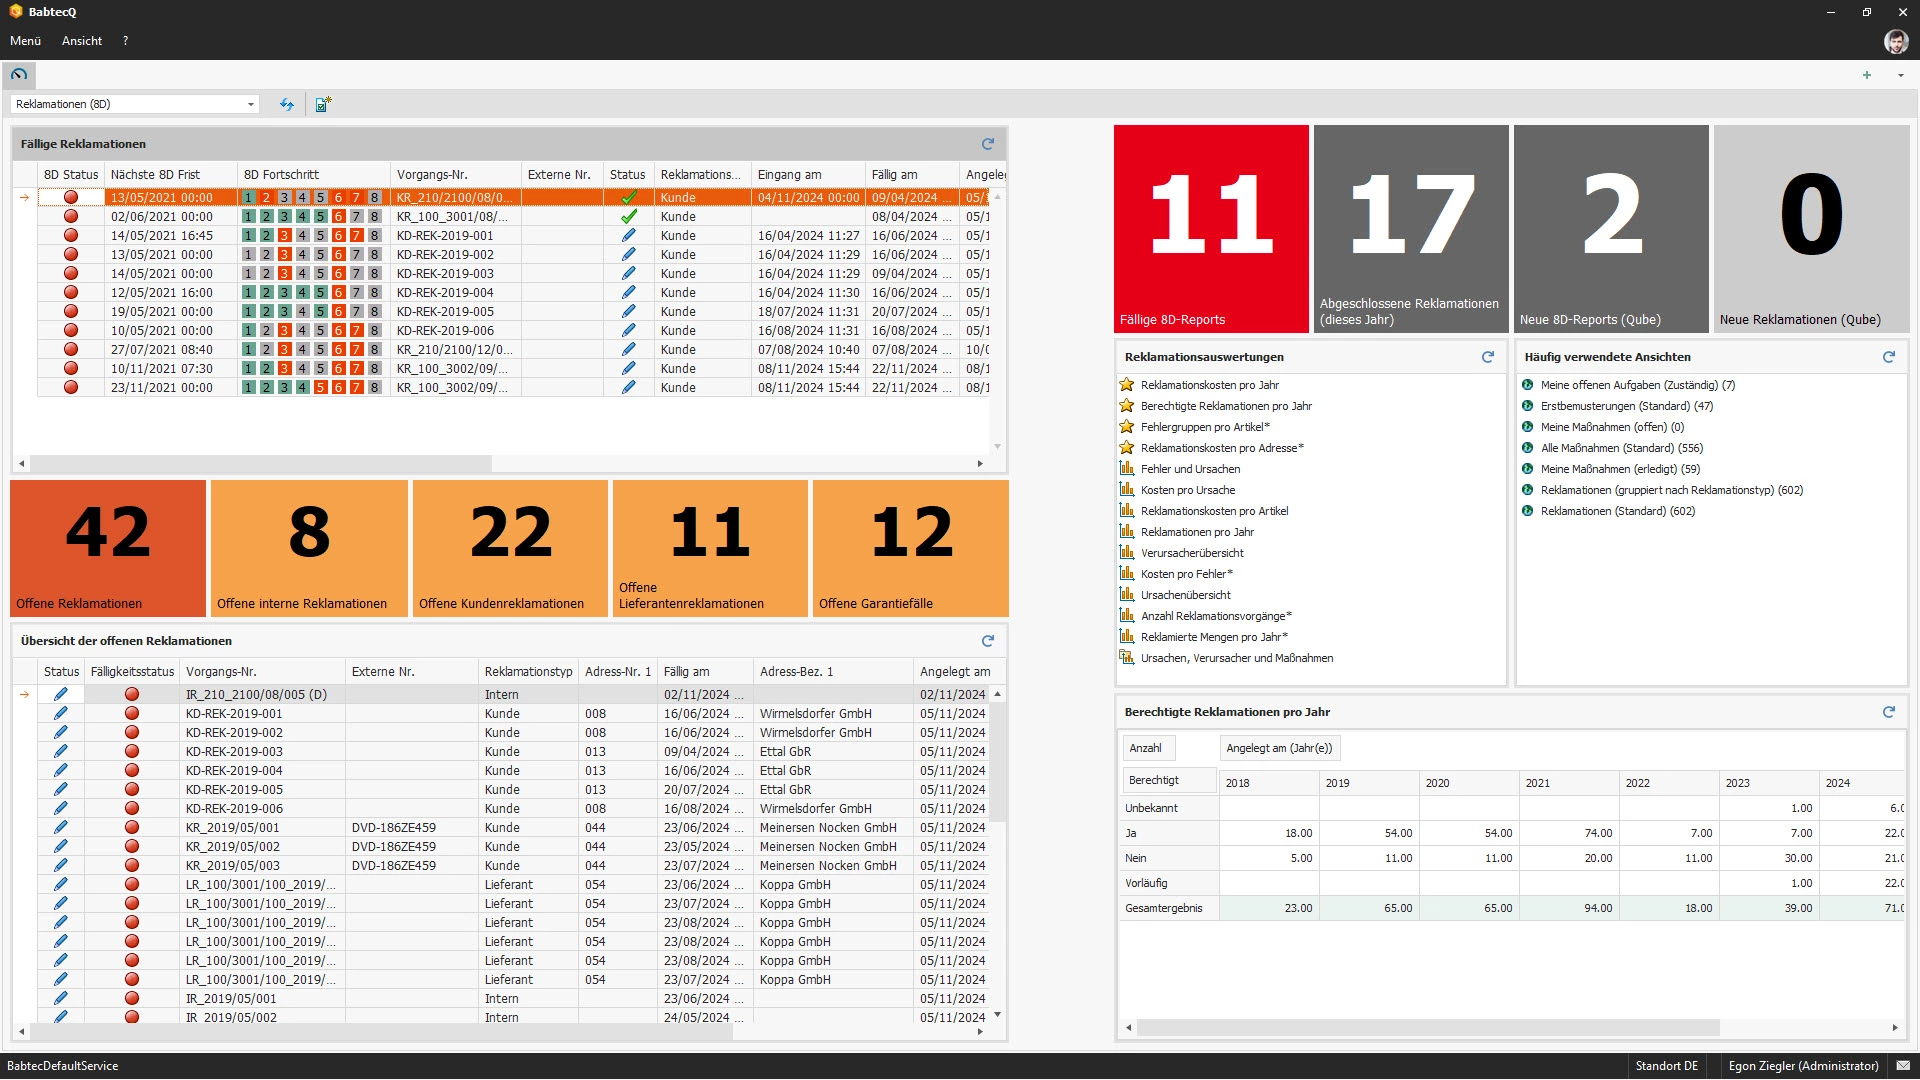This screenshot has height=1080, width=1920.
Task: Refresh the Berechtigte Reklamationen pro Jahr panel
Action: tap(1889, 712)
